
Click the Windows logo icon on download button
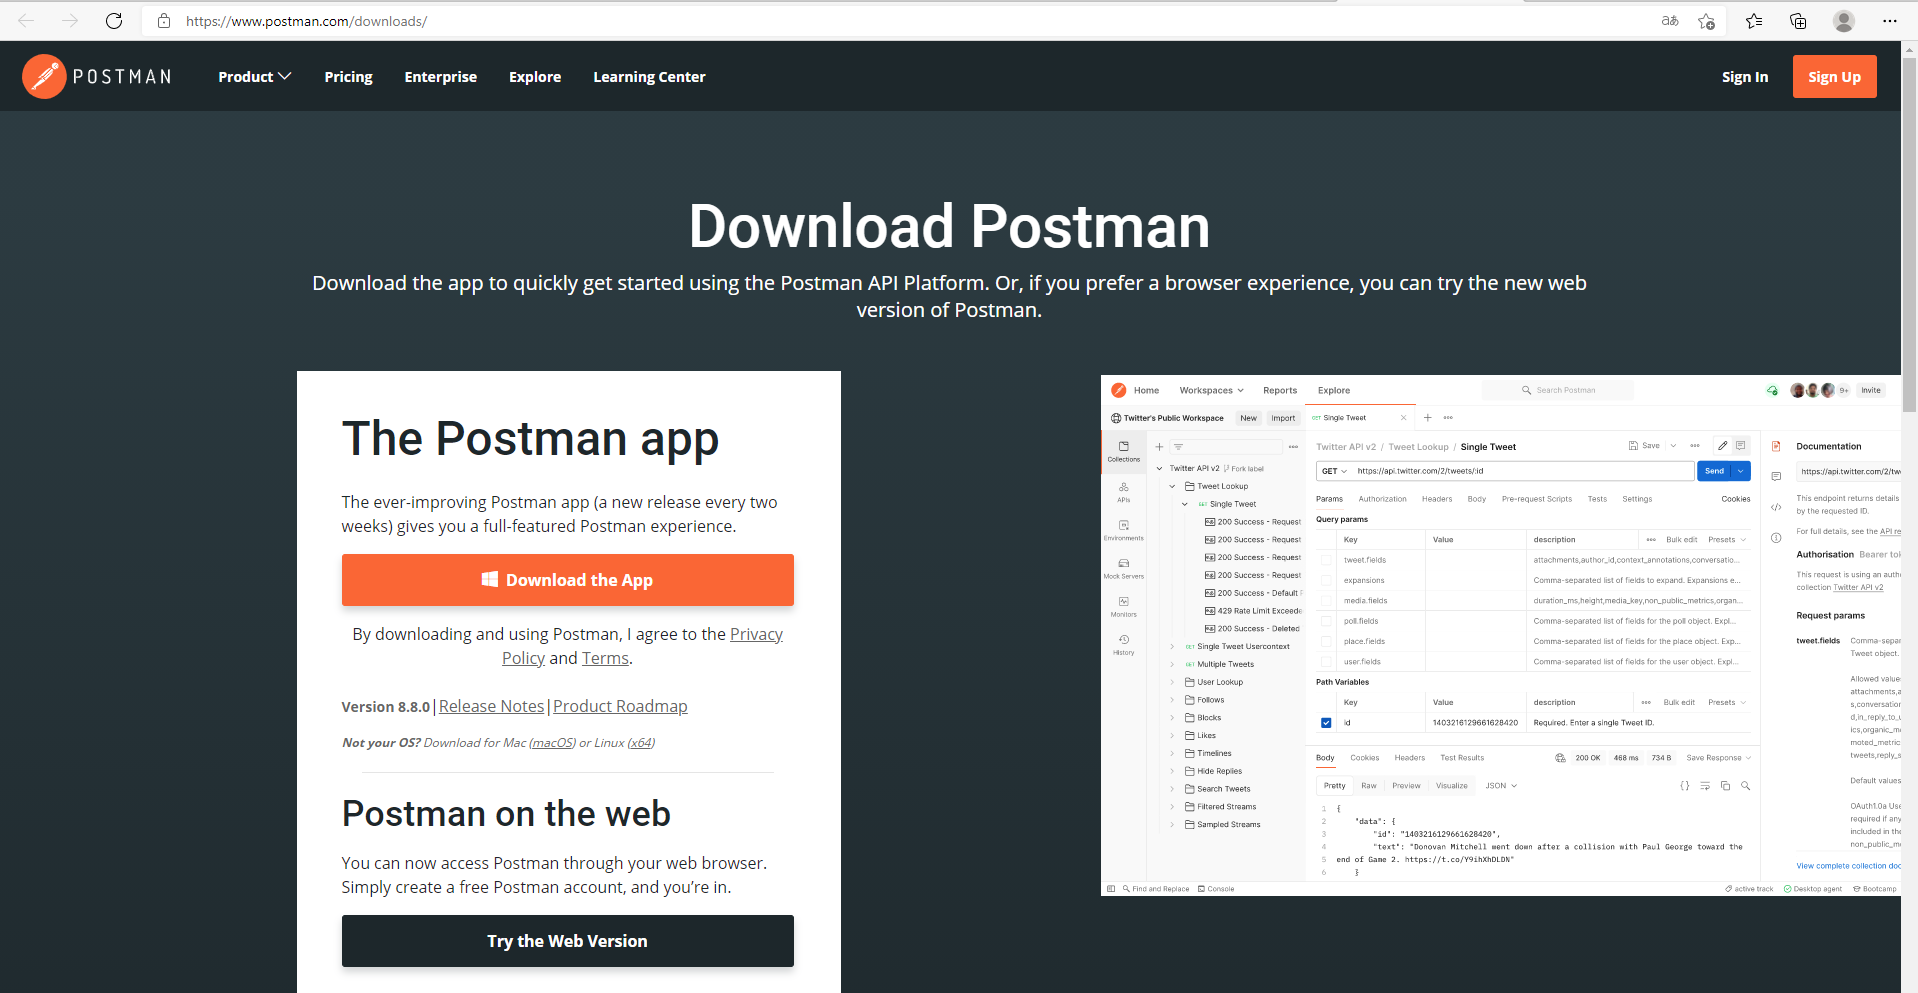click(490, 579)
